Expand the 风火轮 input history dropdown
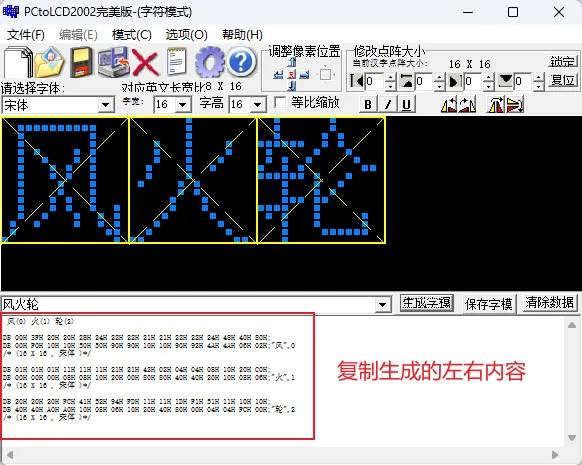 [382, 305]
